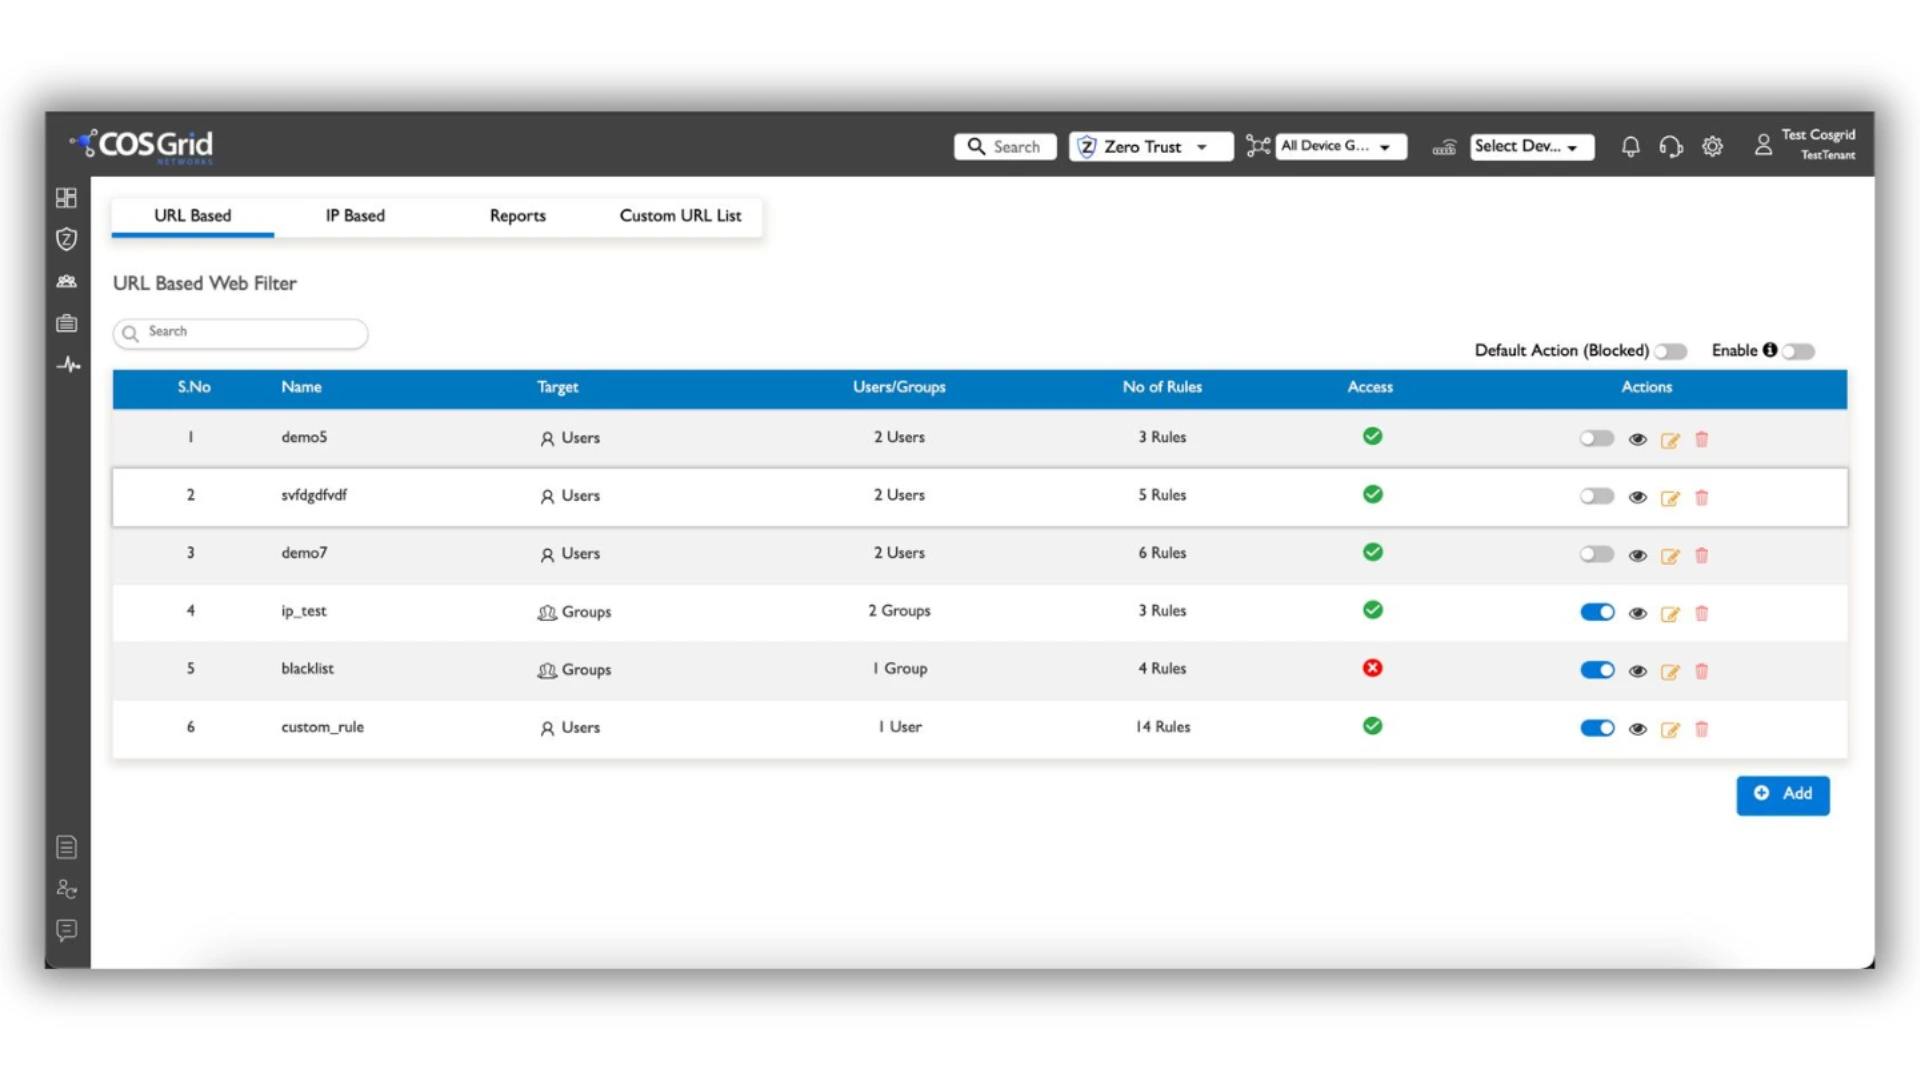
Task: Open the Zero Trust module dropdown
Action: coord(1150,146)
